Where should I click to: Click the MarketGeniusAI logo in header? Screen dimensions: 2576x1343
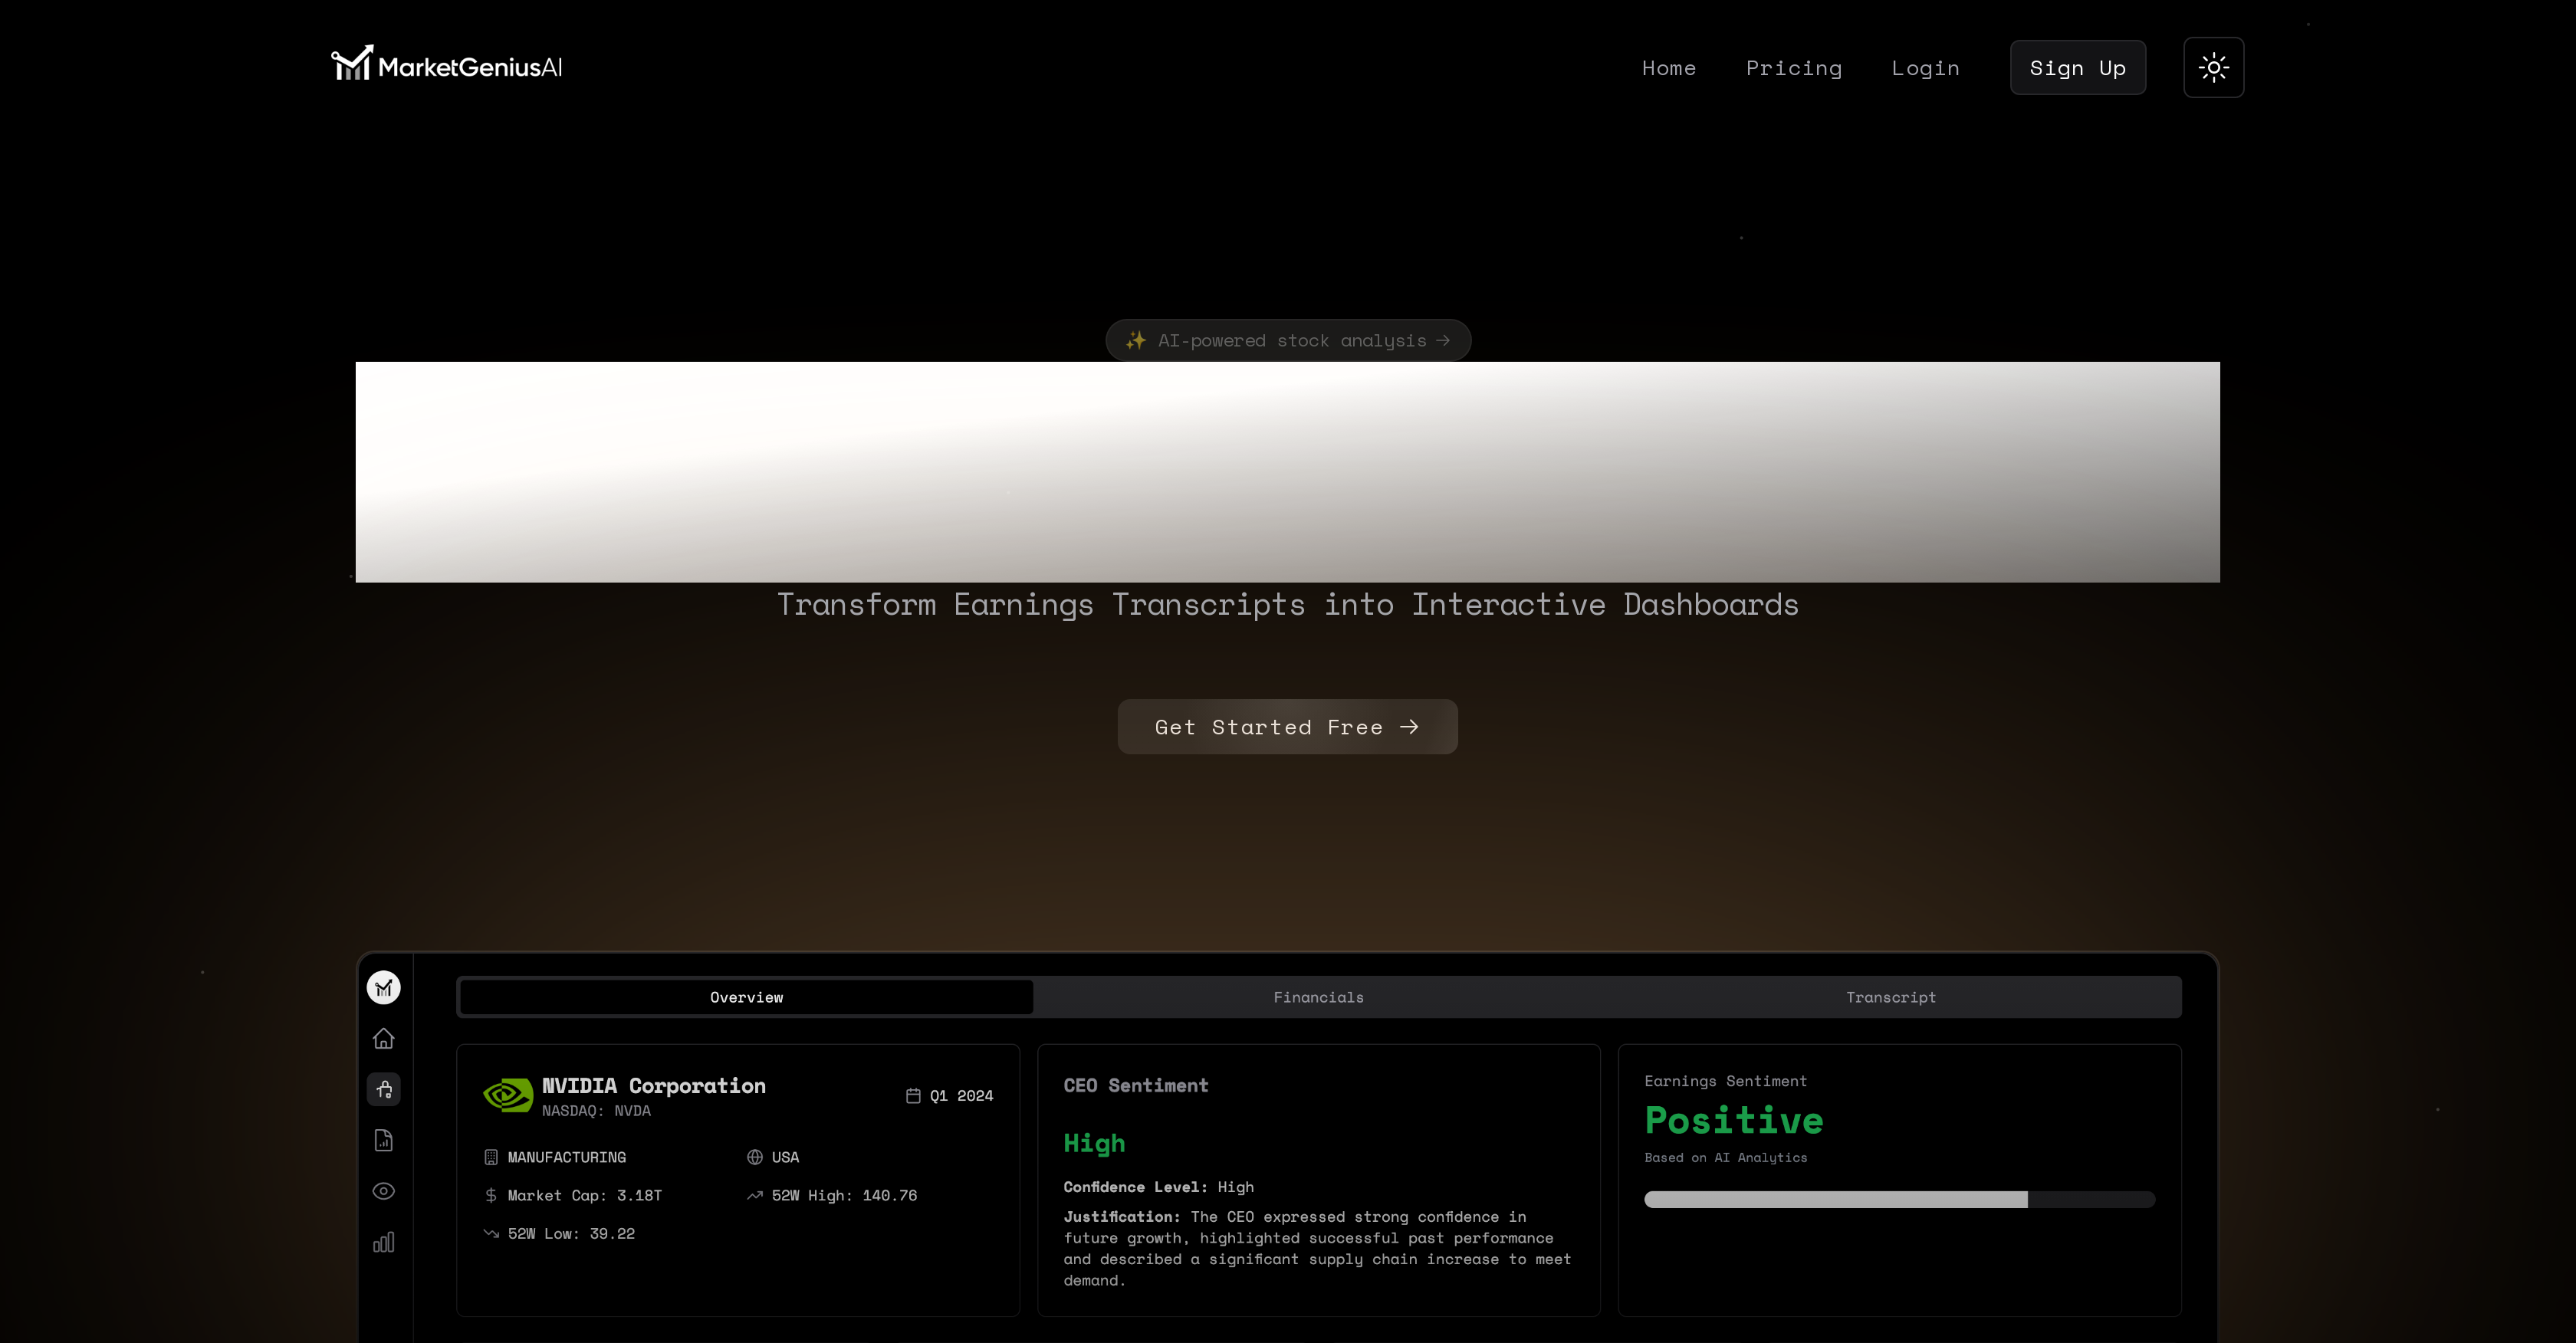(446, 66)
